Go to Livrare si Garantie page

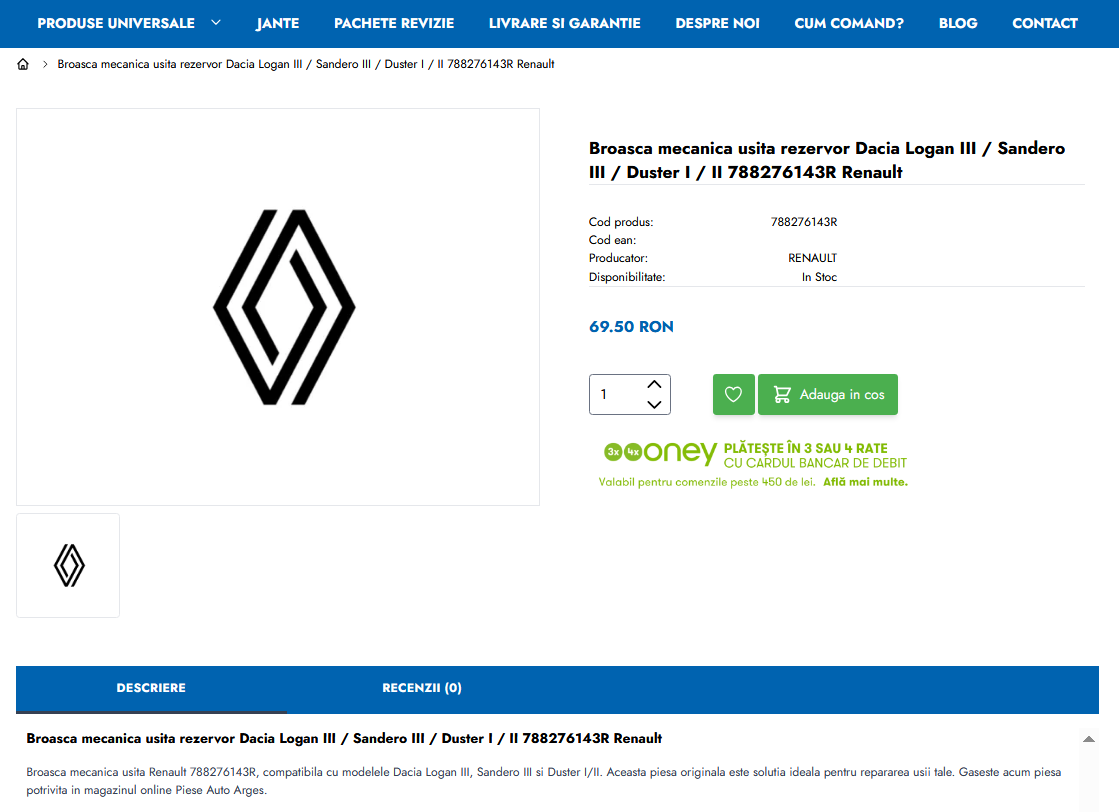[565, 23]
